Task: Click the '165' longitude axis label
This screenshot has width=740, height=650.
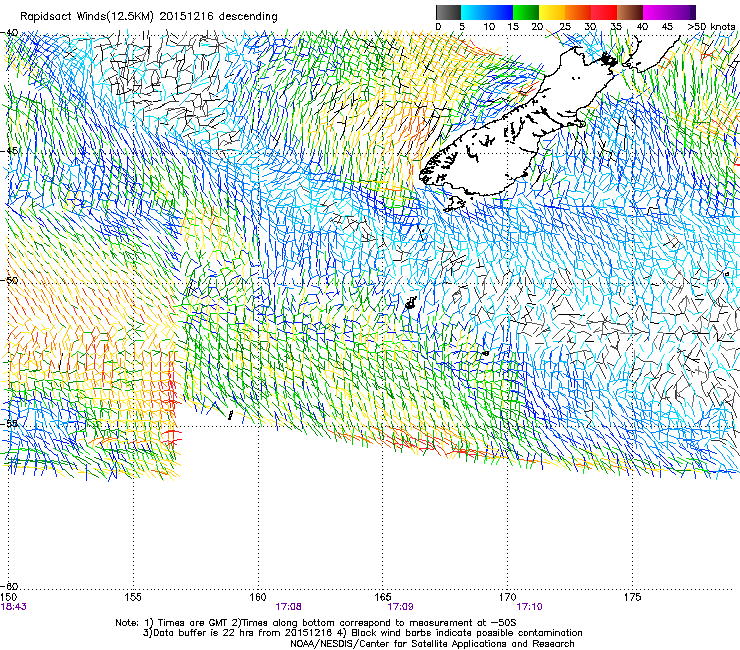Action: pyautogui.click(x=383, y=597)
